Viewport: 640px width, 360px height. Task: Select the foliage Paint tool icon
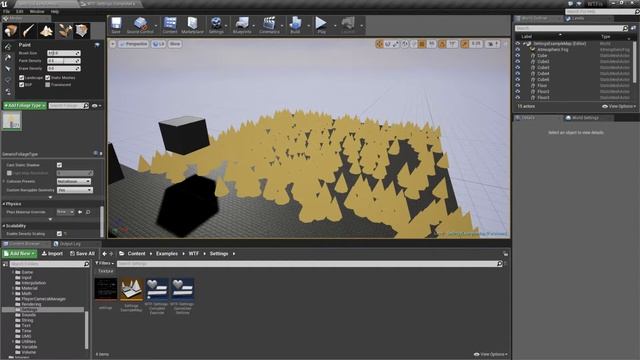8,47
